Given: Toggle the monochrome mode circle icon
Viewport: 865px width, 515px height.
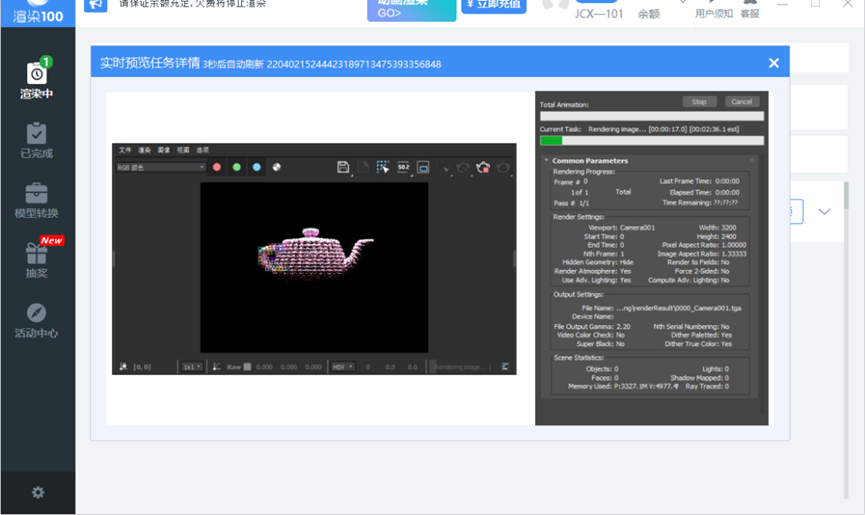Looking at the screenshot, I should pos(276,167).
